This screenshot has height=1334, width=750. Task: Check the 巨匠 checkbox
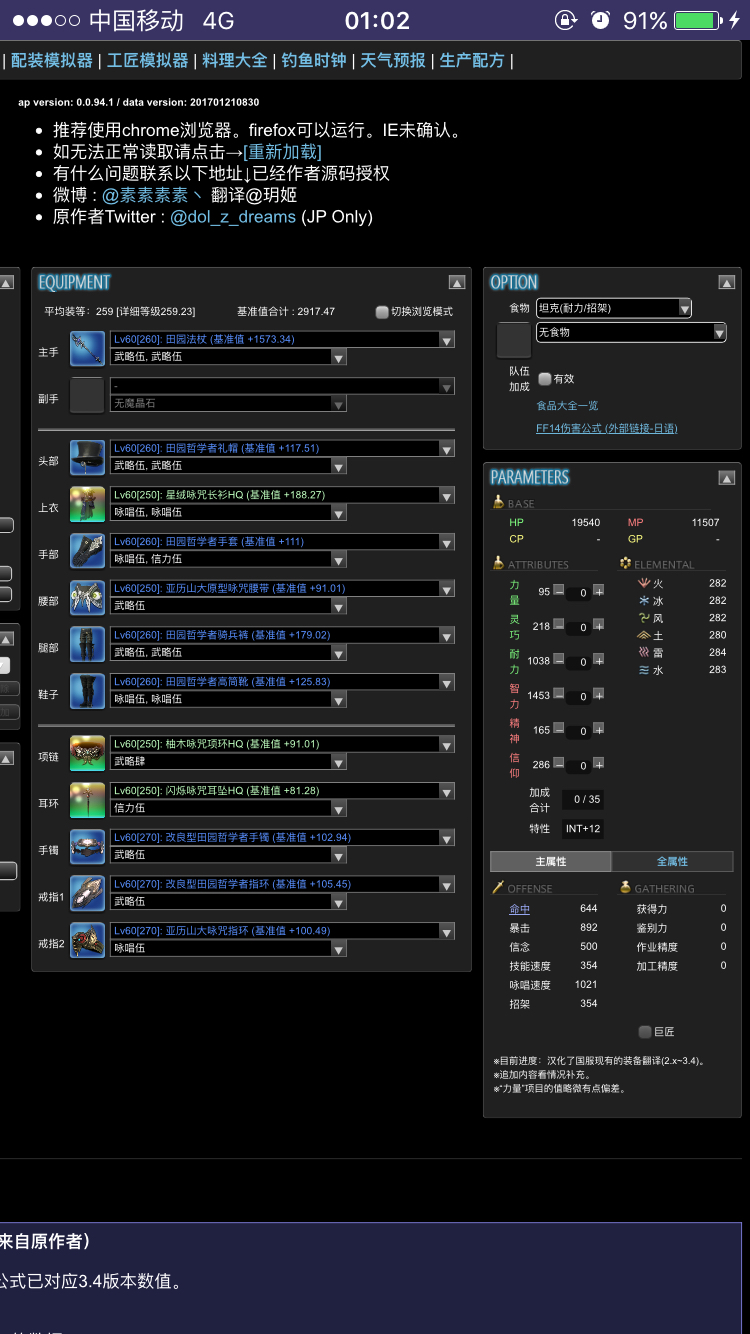point(645,1032)
